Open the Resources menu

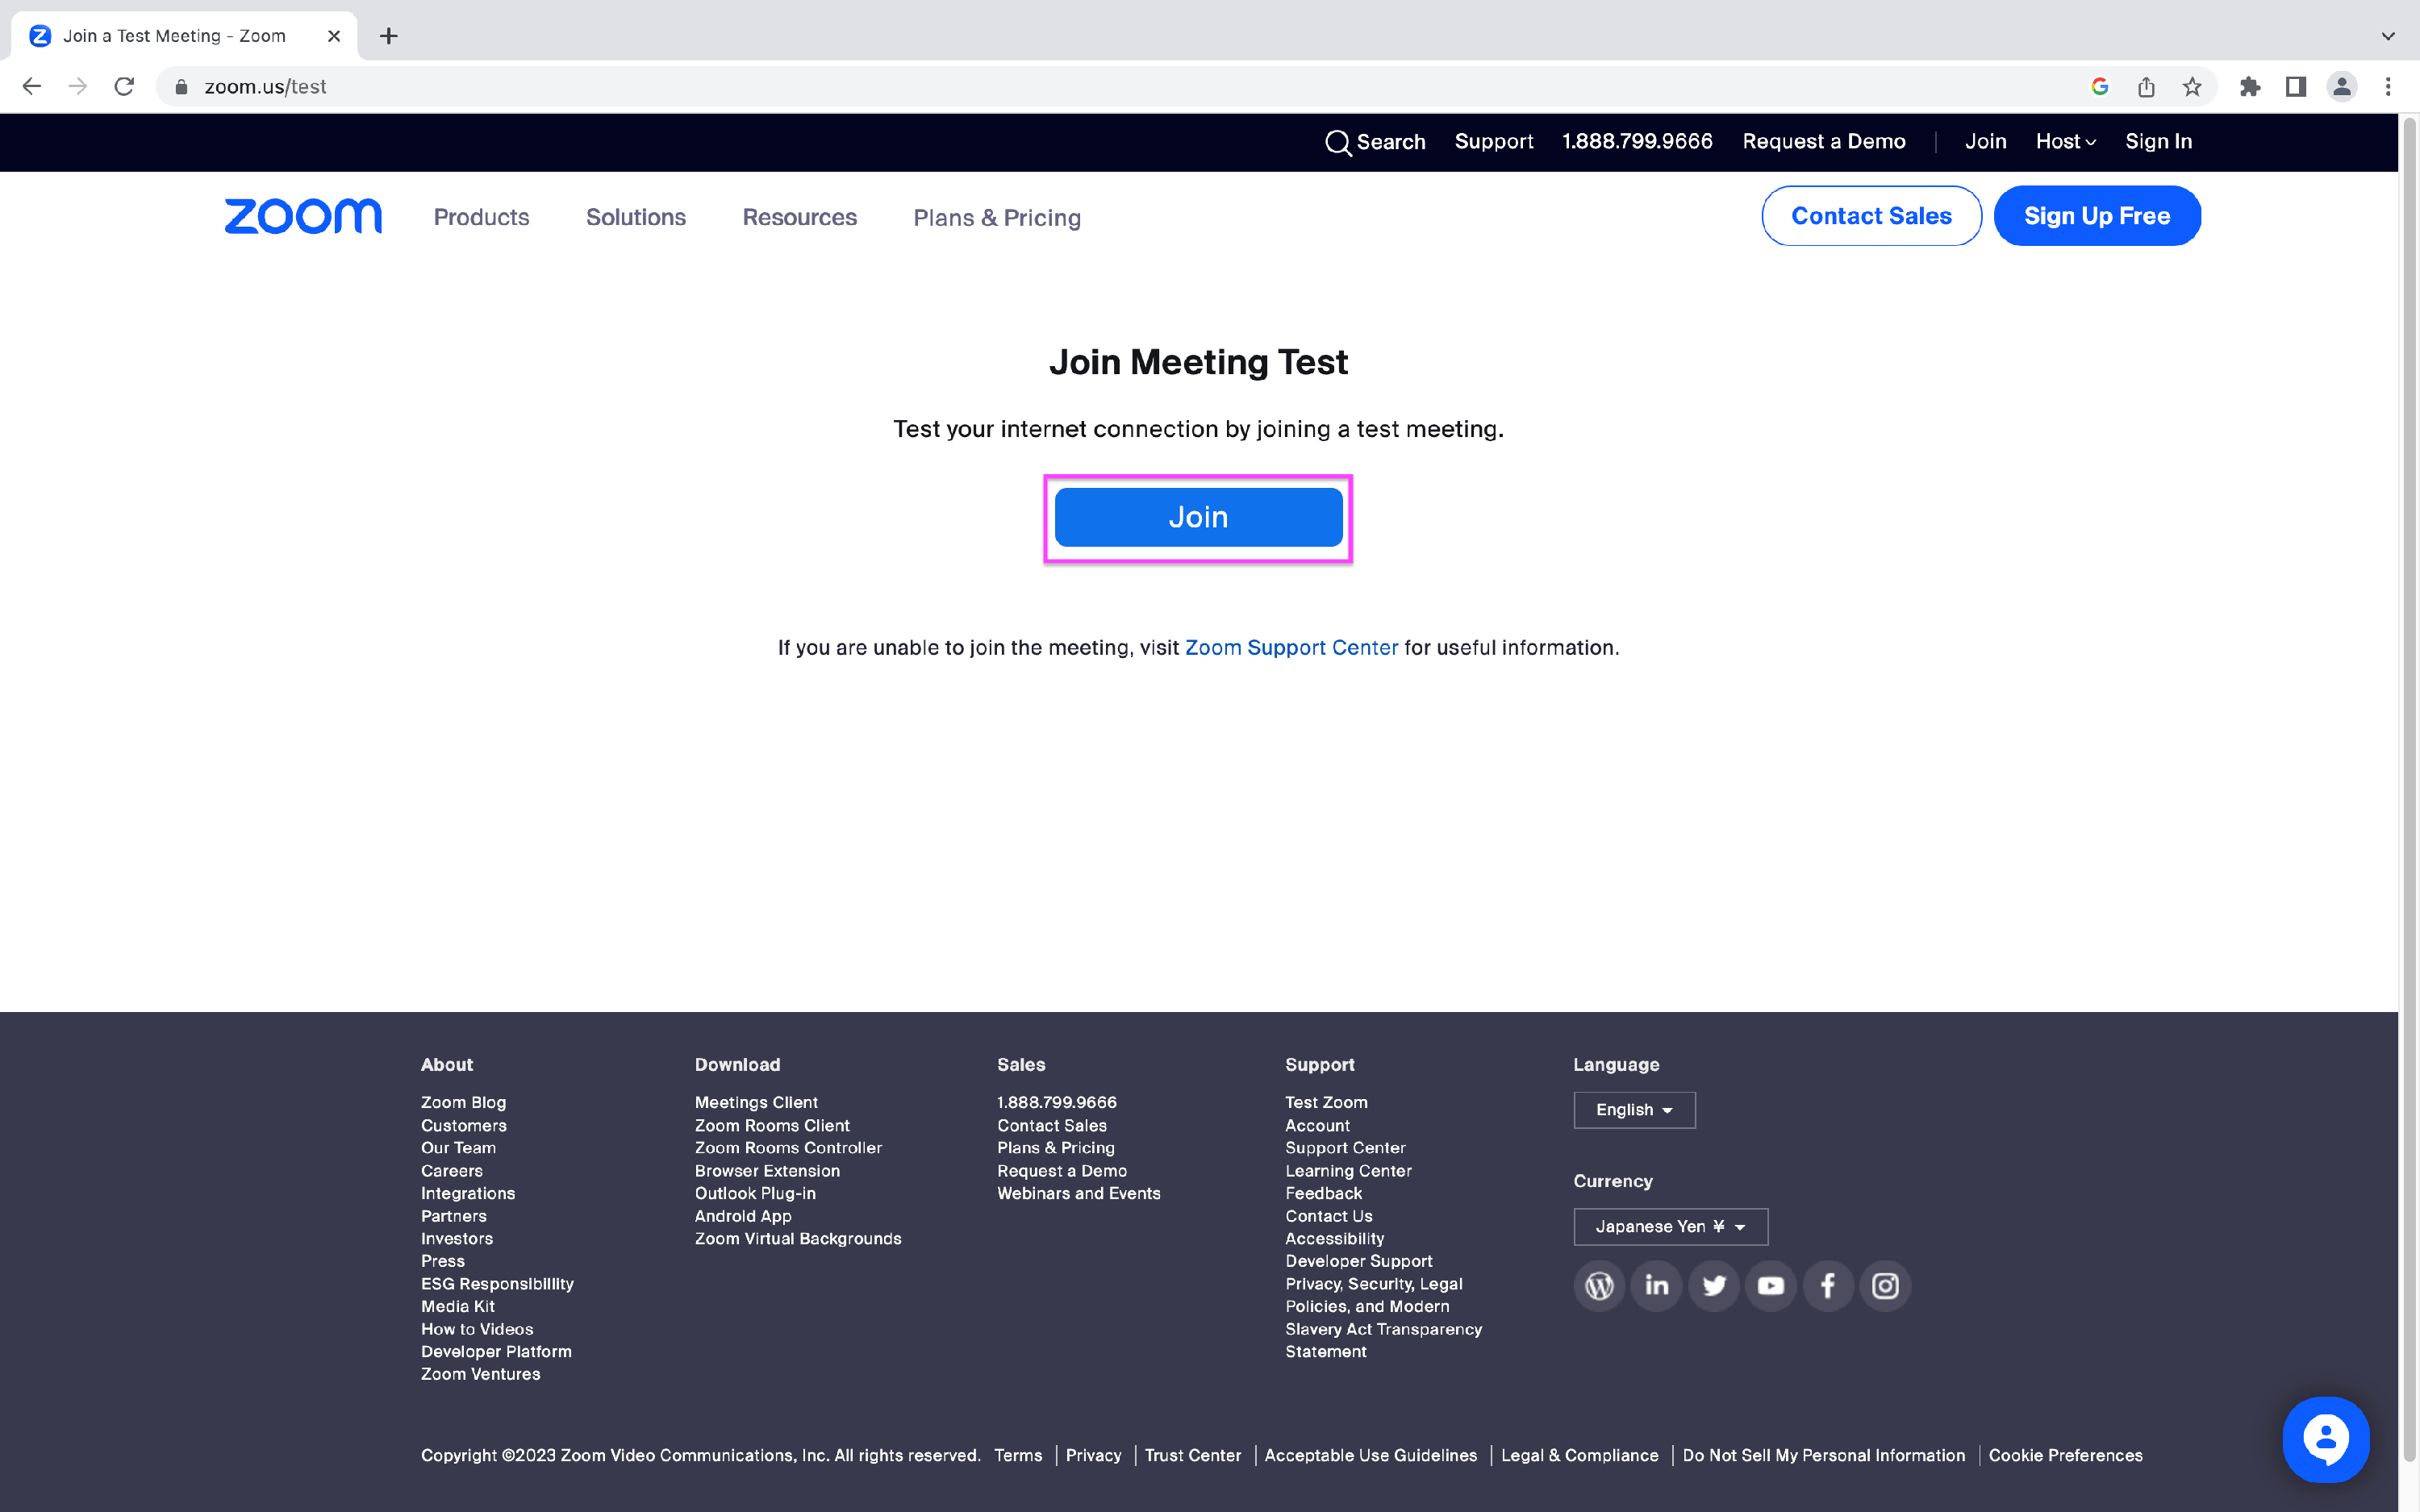(x=799, y=217)
